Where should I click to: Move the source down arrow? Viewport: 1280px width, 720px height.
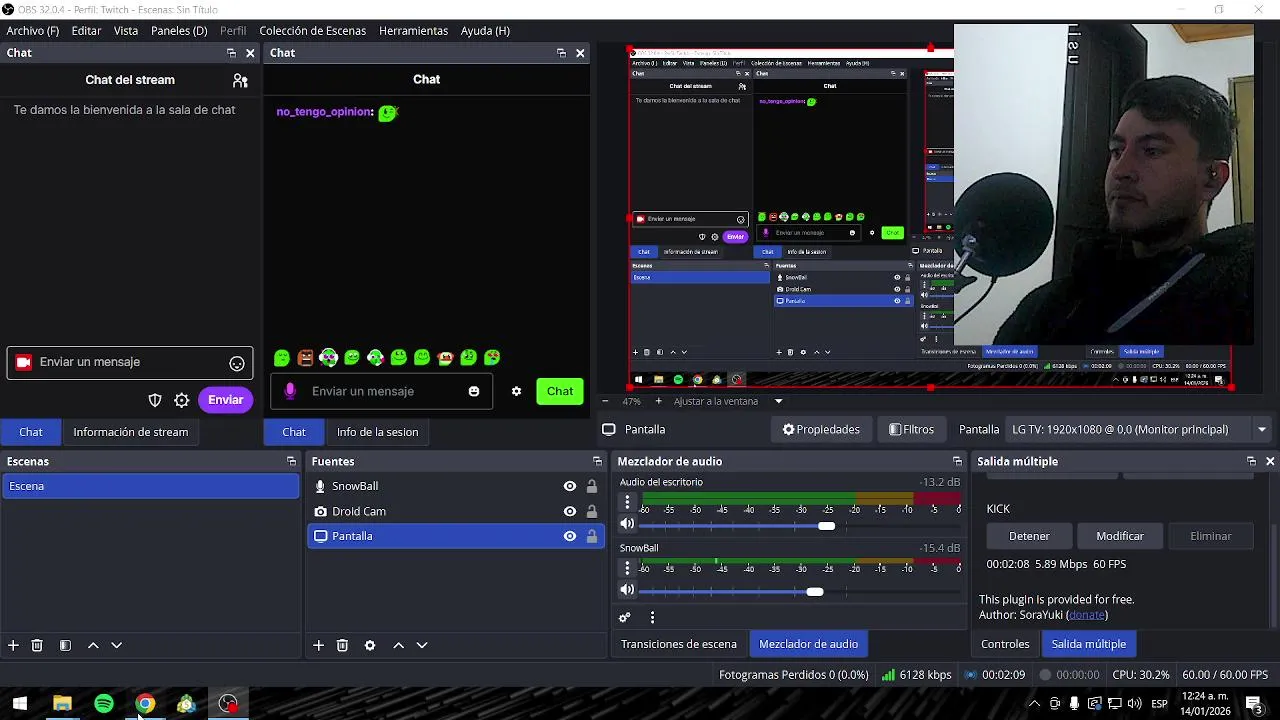click(421, 645)
